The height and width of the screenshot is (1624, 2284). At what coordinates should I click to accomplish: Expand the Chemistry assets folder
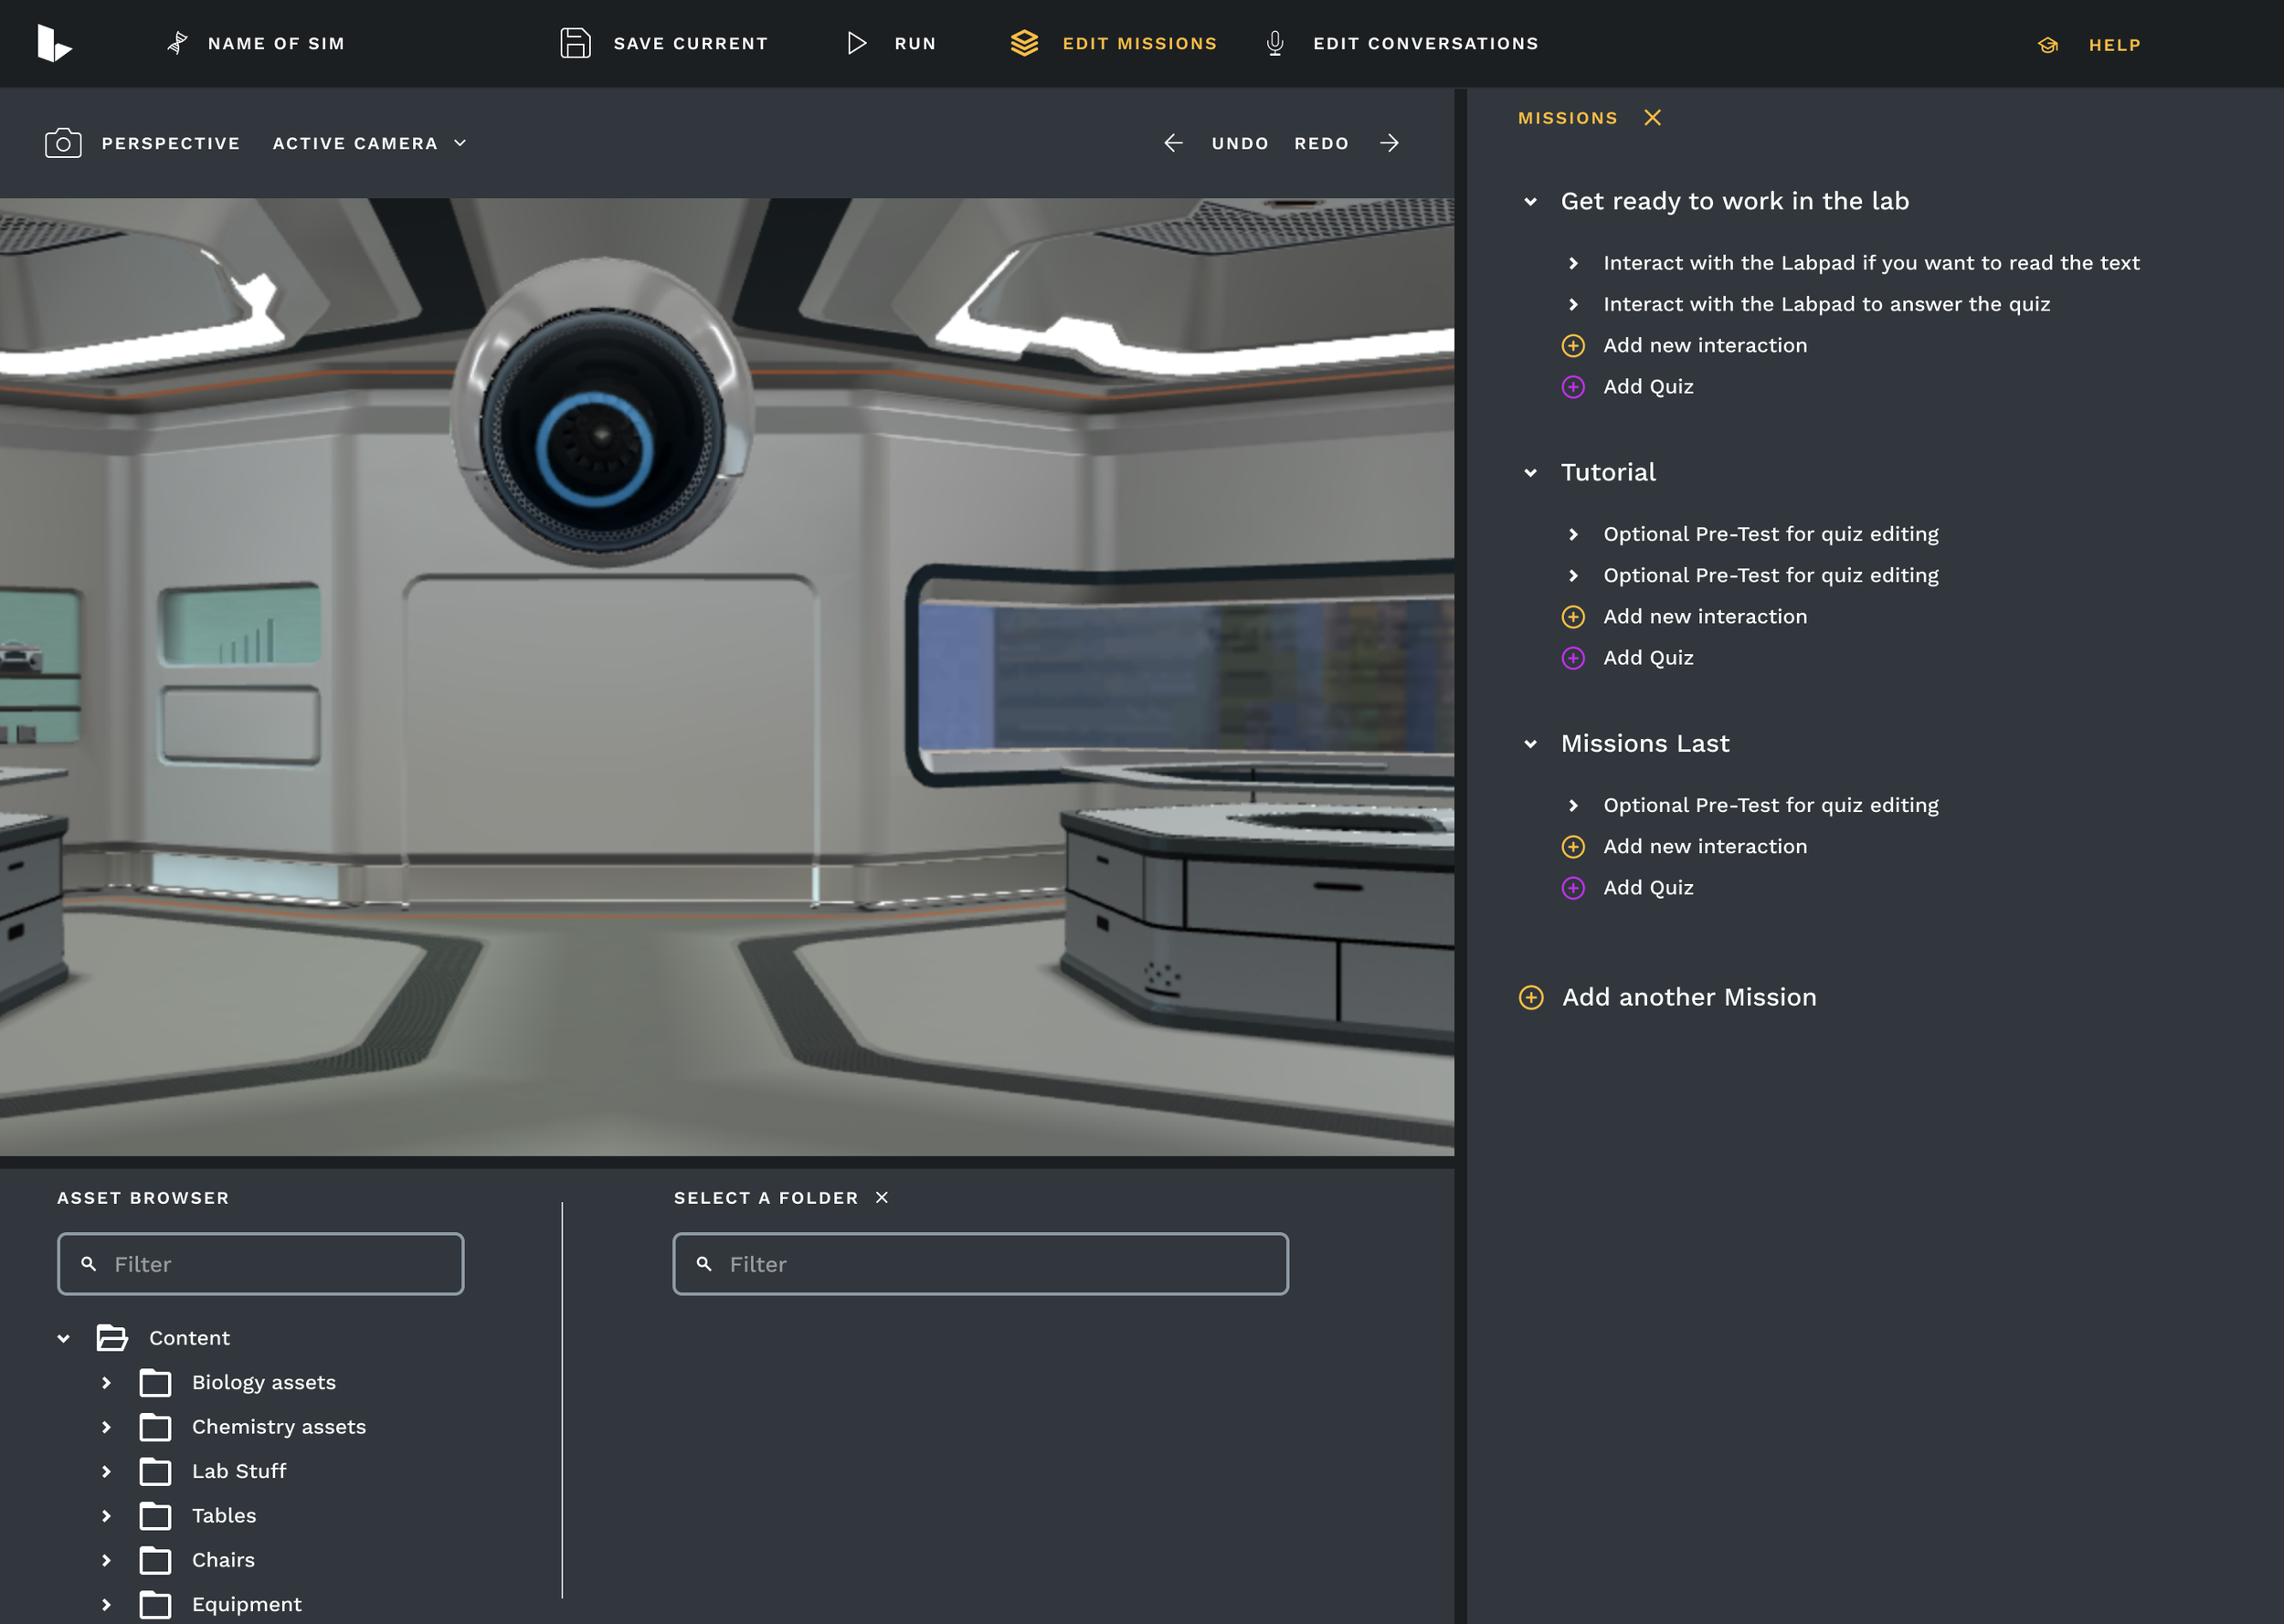coord(106,1427)
